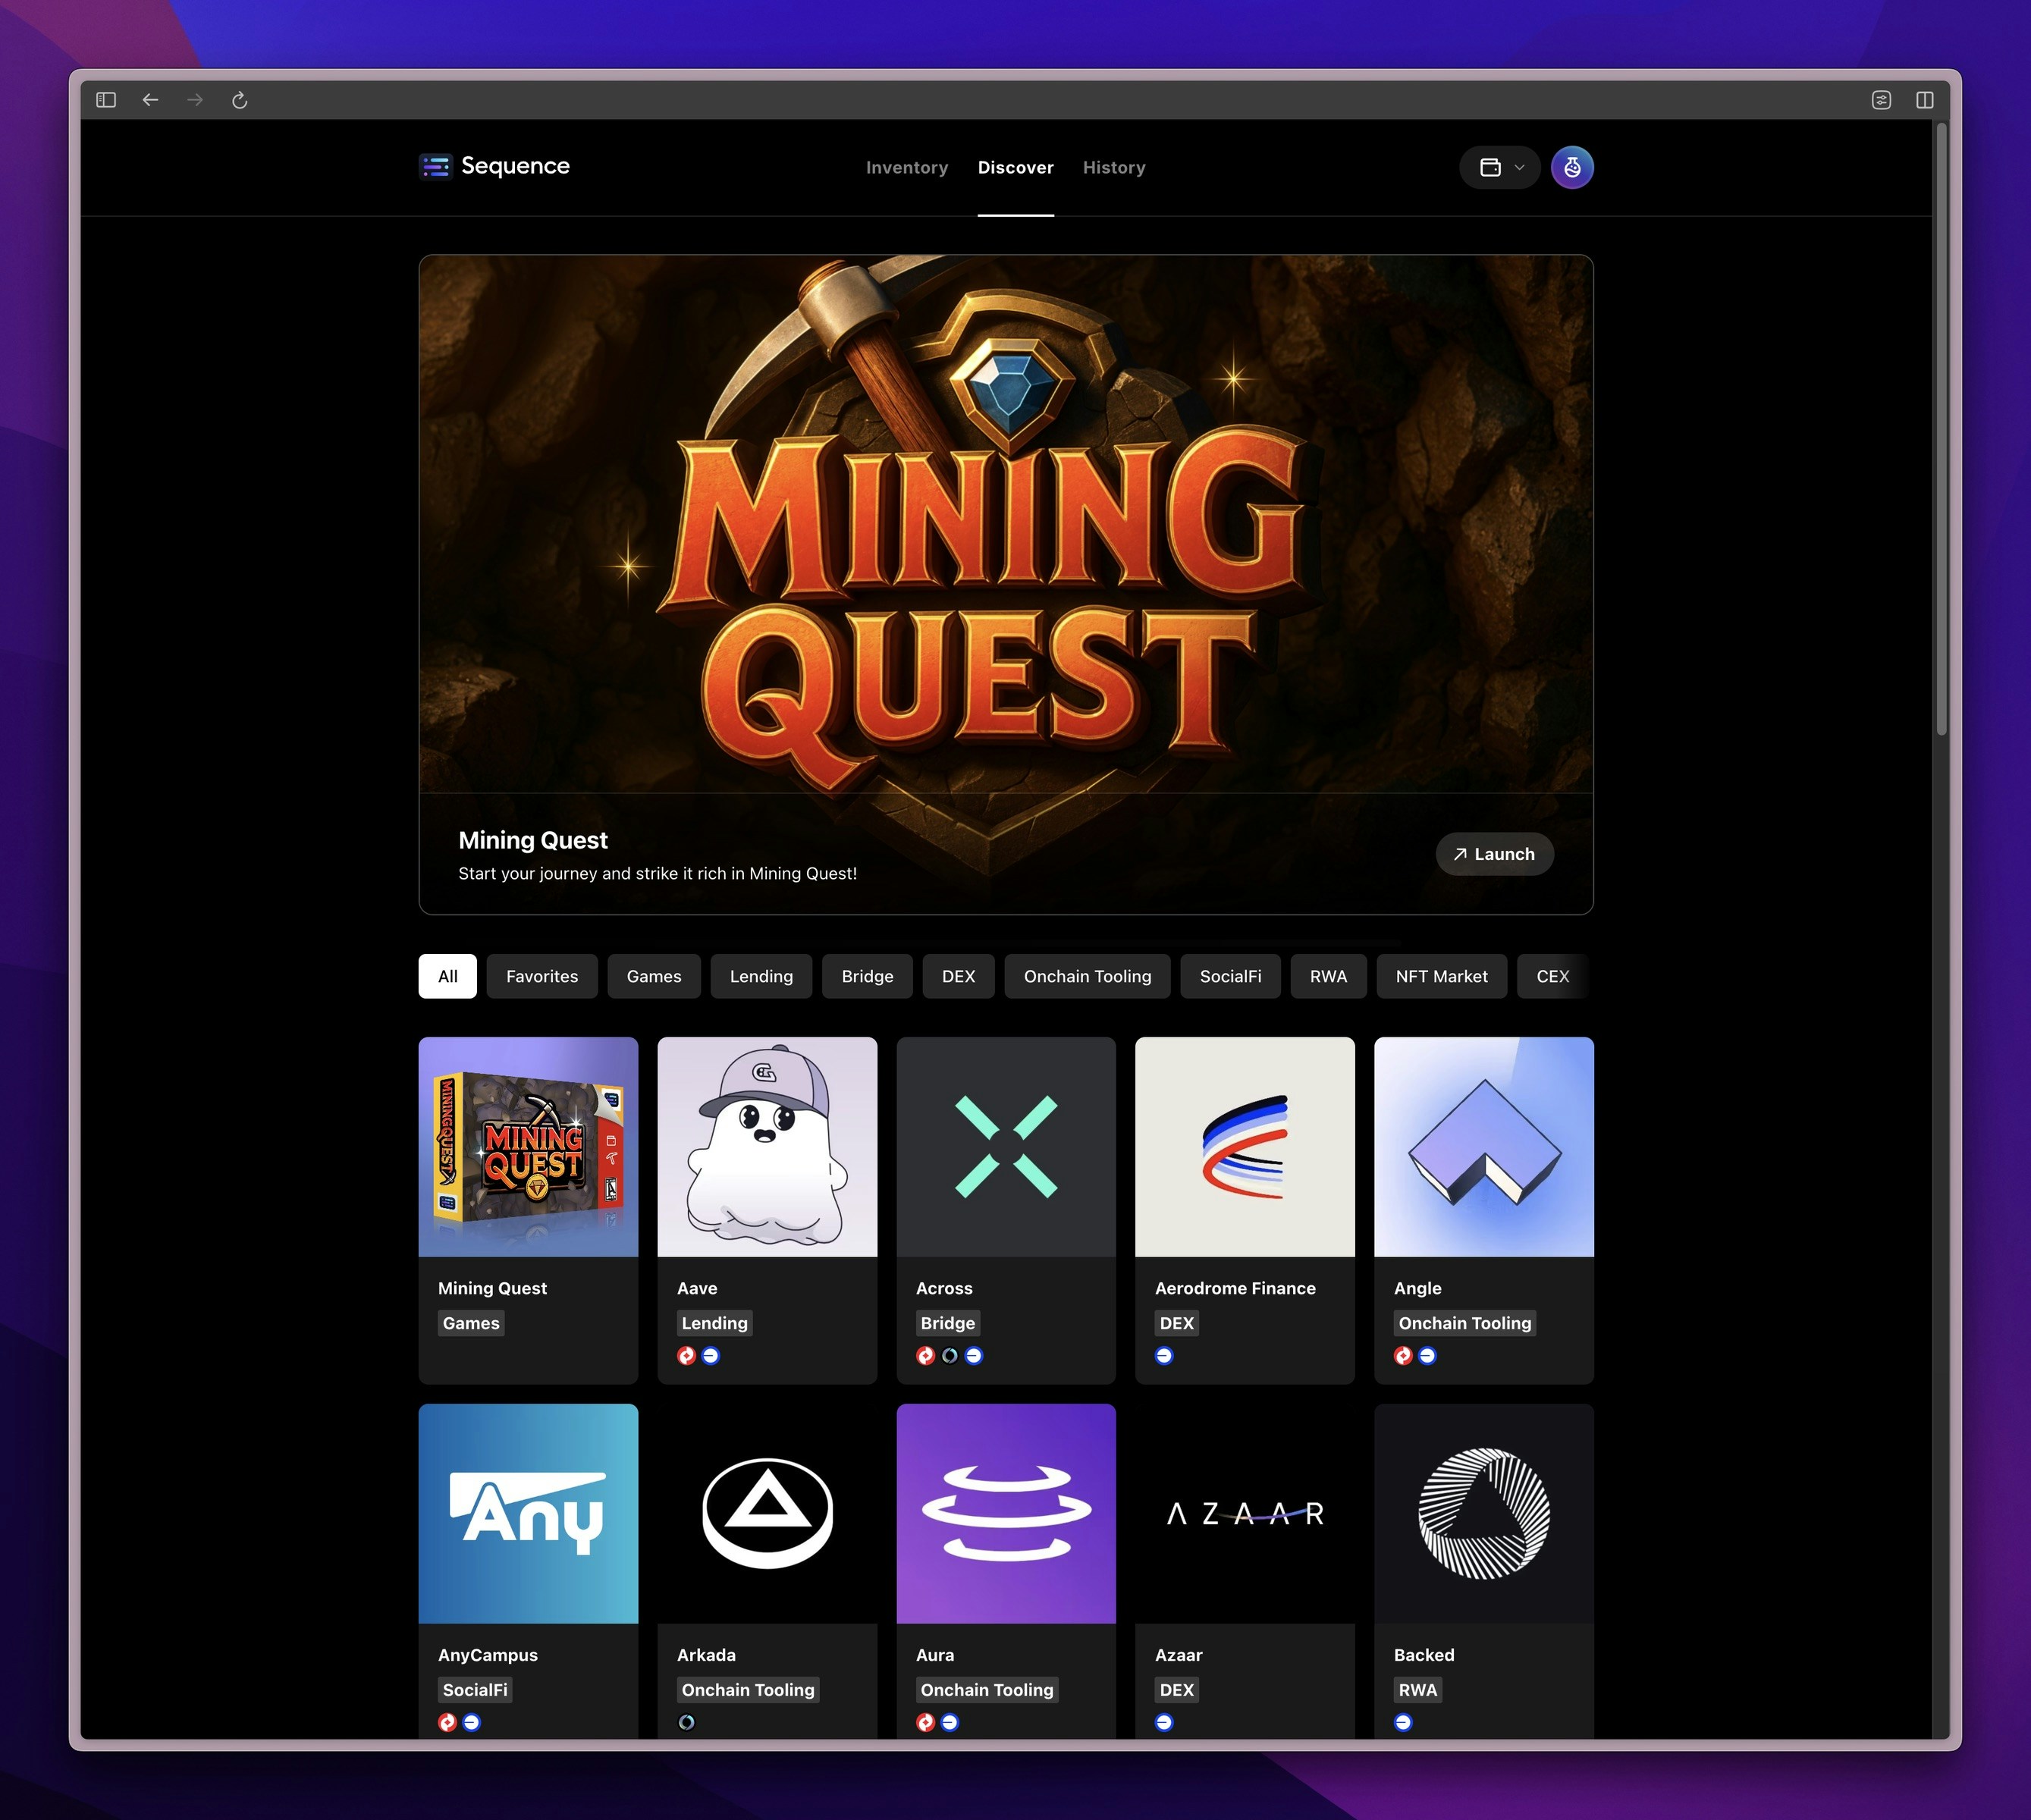
Task: Open the Across bridge app card
Action: click(x=1005, y=1209)
